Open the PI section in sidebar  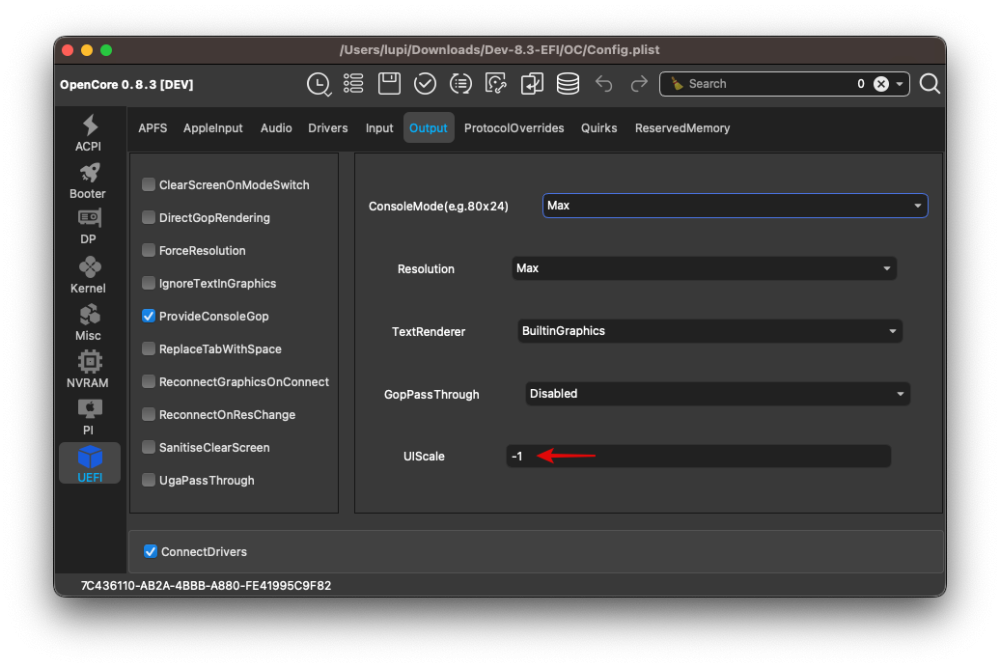88,417
